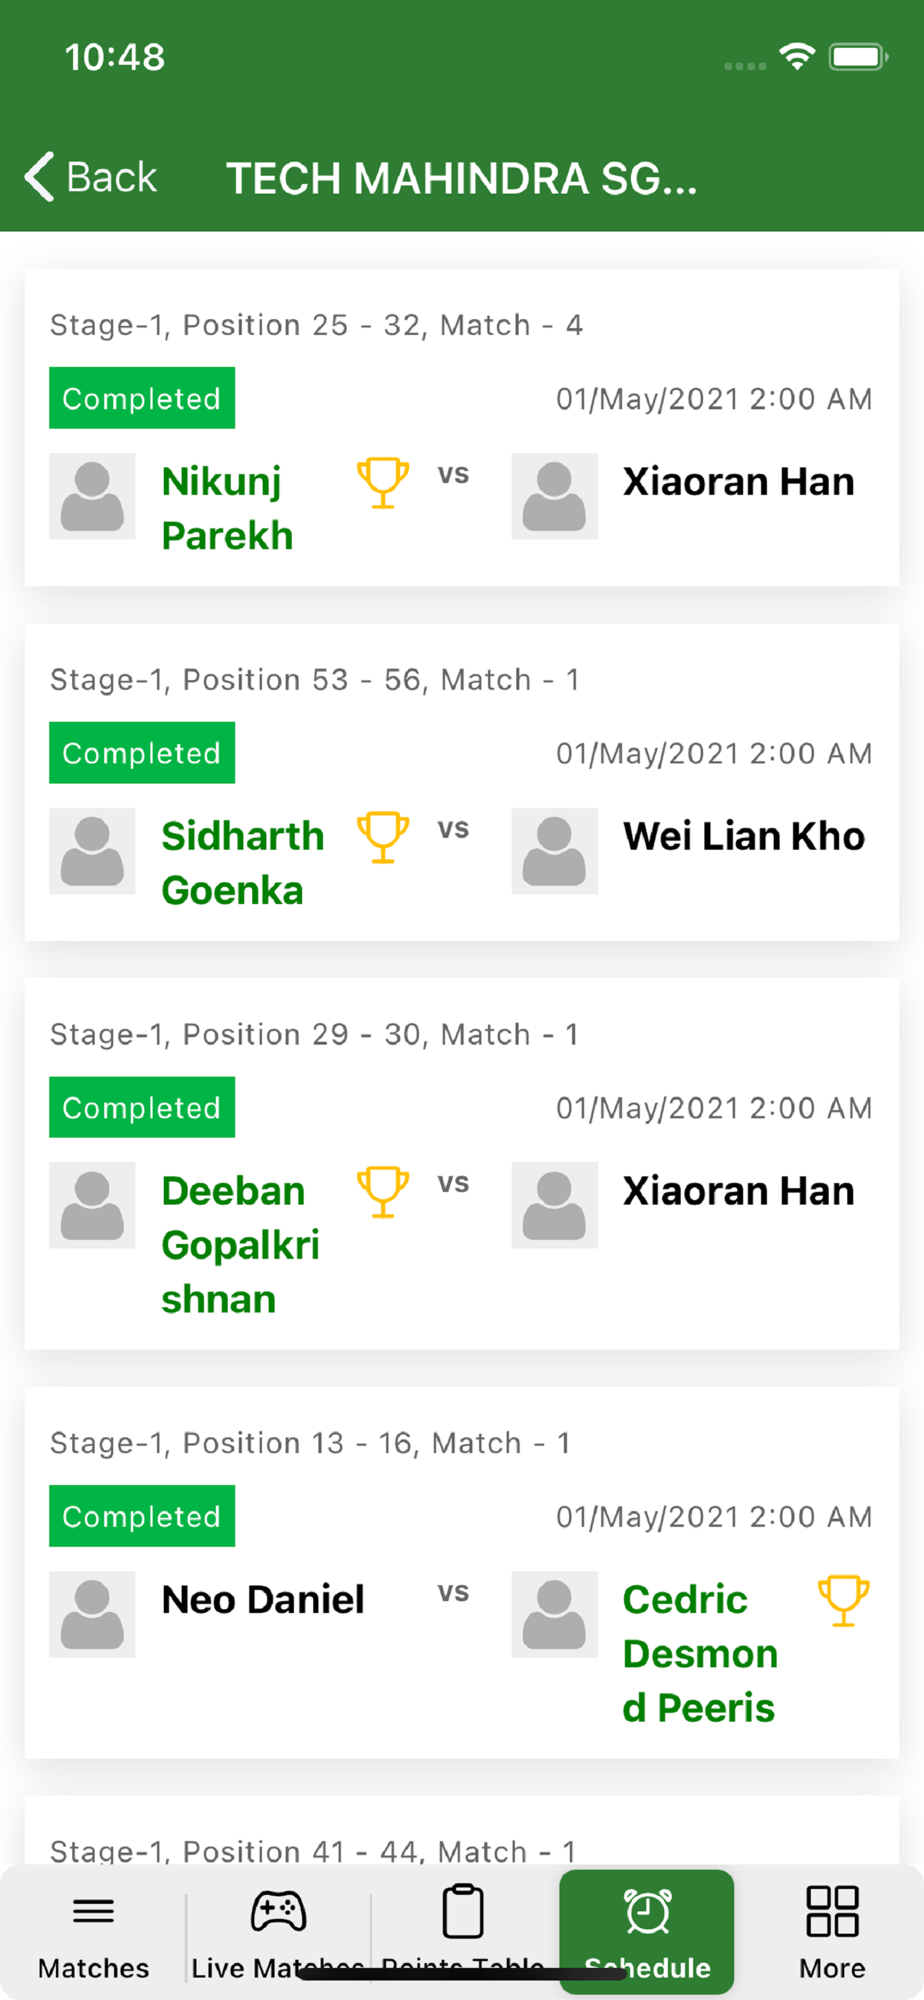Click Xiaoran Han avatar in Match 4 card
Screen dimensions: 924x2000
pyautogui.click(x=555, y=496)
